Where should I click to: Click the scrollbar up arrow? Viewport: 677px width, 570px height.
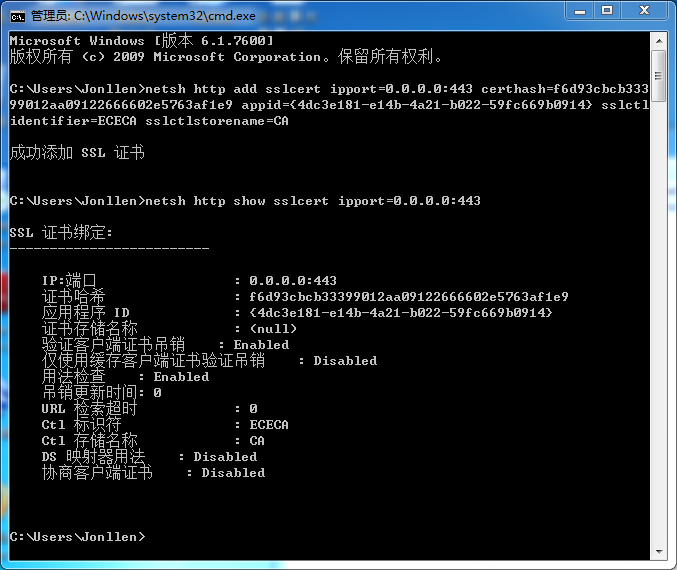coord(659,41)
